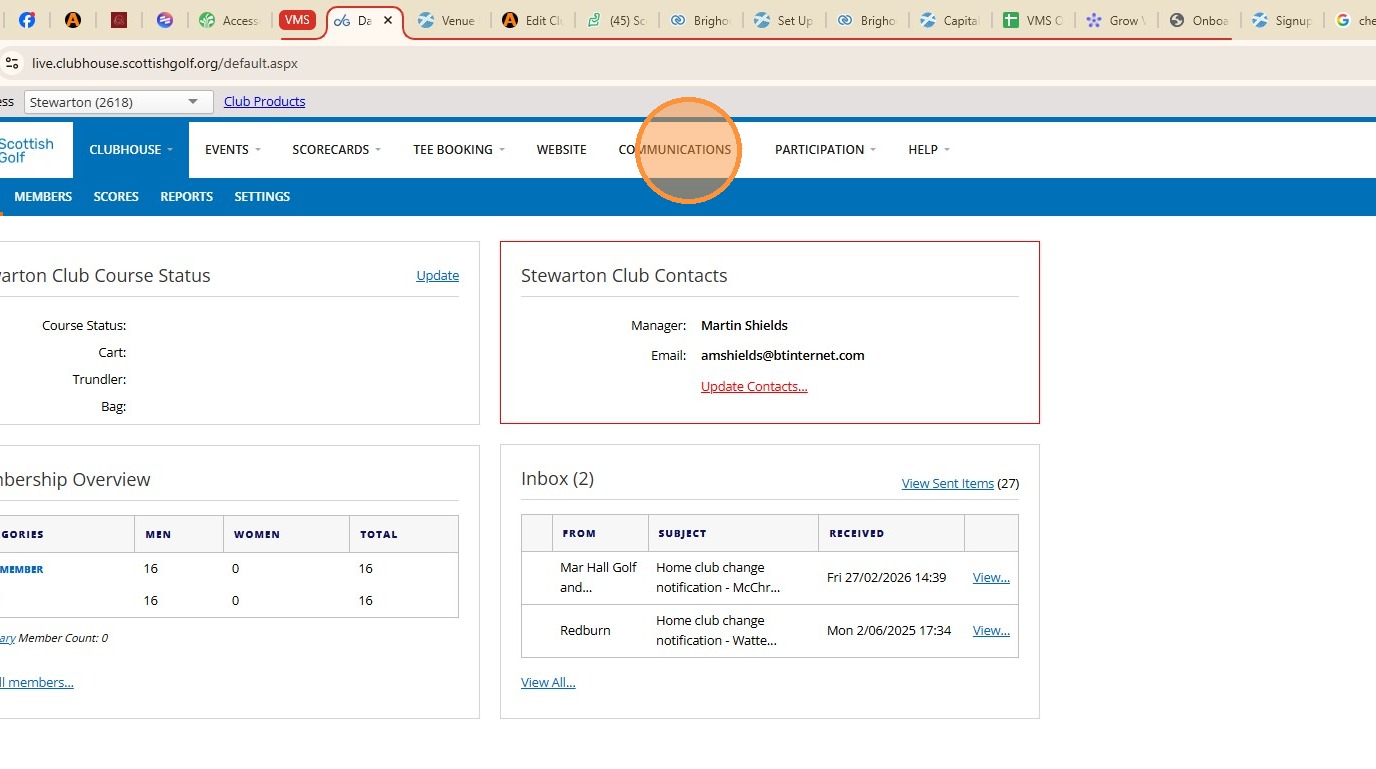Expand the CLUBHOUSE menu
This screenshot has width=1376, height=769.
[x=131, y=150]
